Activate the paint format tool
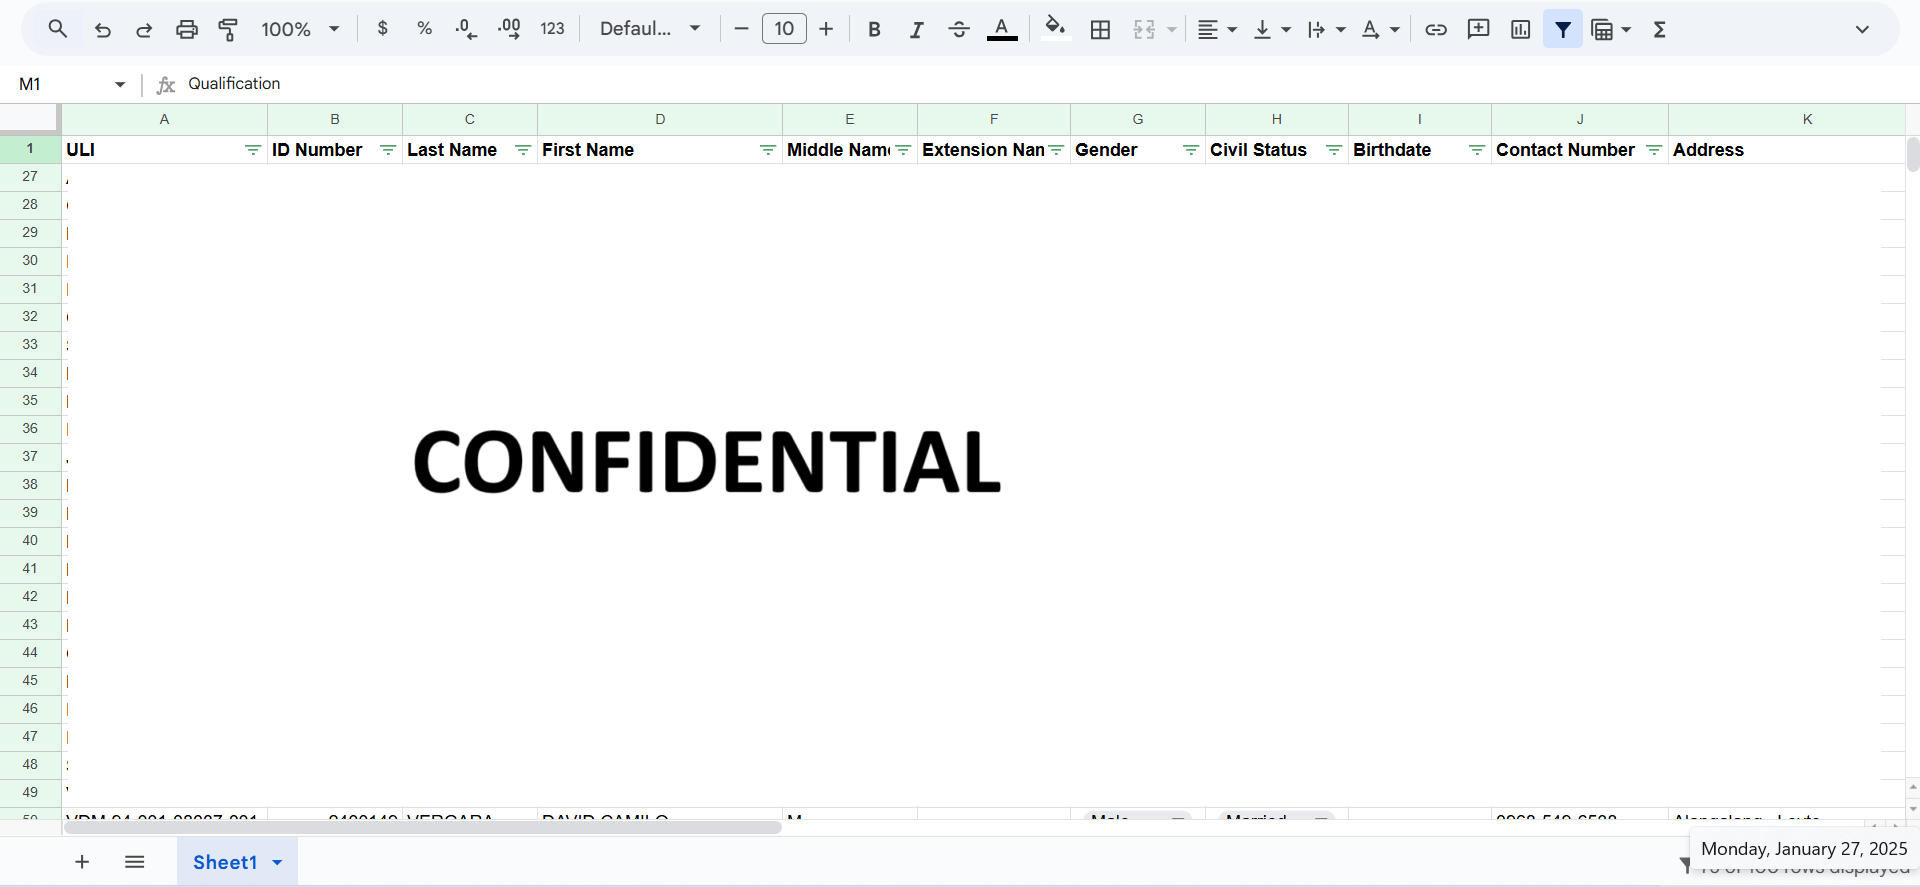Image resolution: width=1920 pixels, height=887 pixels. 228,29
